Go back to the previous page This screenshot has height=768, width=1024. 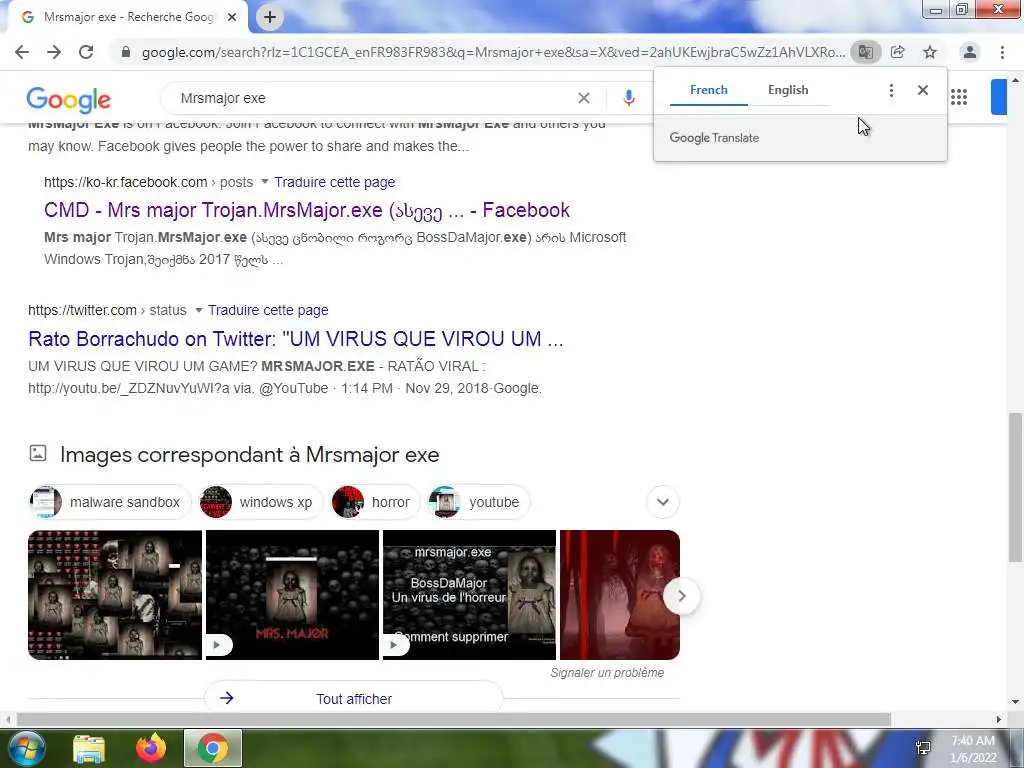coord(22,52)
